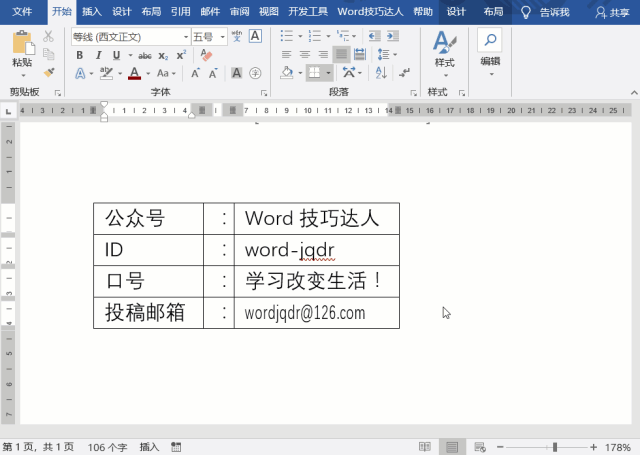Image resolution: width=640 pixels, height=455 pixels.
Task: Click the Cut scissors icon
Action: [48, 36]
